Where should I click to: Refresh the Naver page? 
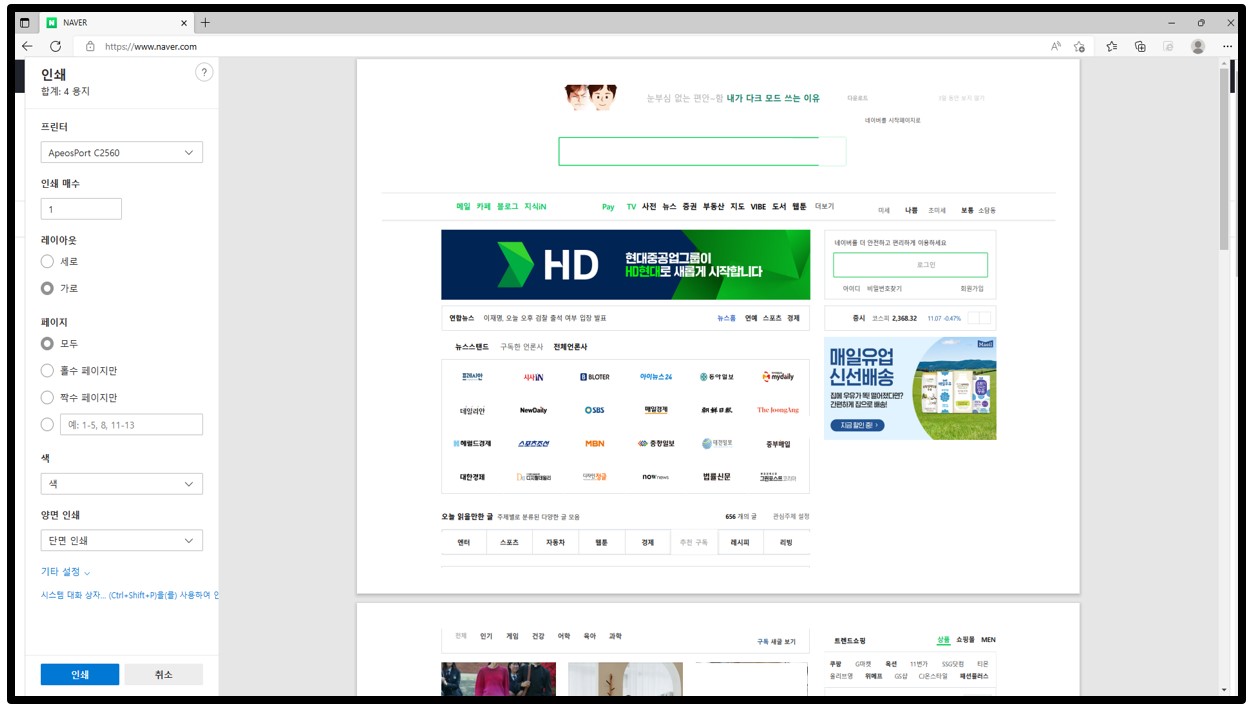(55, 46)
